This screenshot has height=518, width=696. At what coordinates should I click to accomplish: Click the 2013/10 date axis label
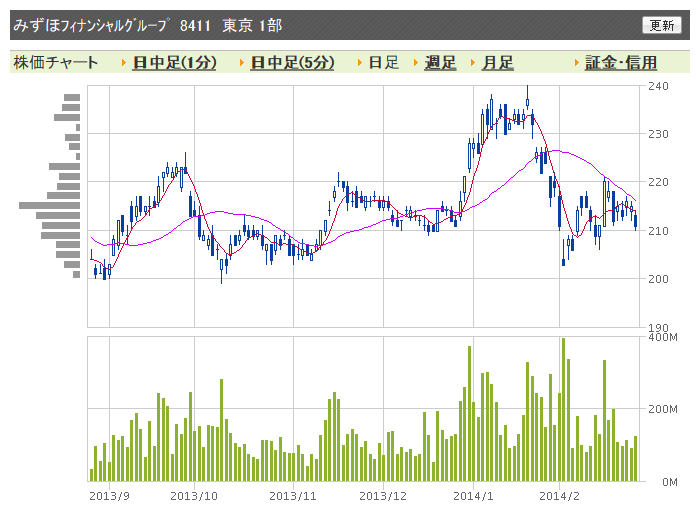click(x=194, y=496)
